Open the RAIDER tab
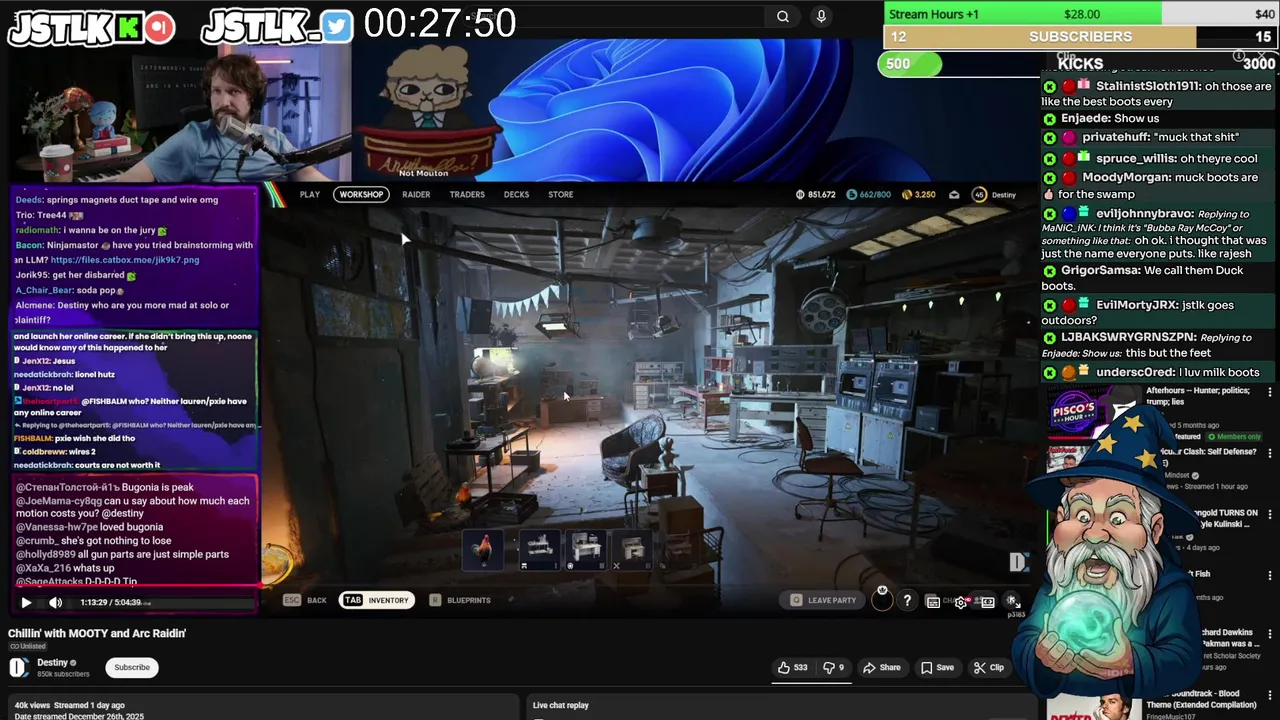Viewport: 1280px width, 720px height. pos(416,194)
